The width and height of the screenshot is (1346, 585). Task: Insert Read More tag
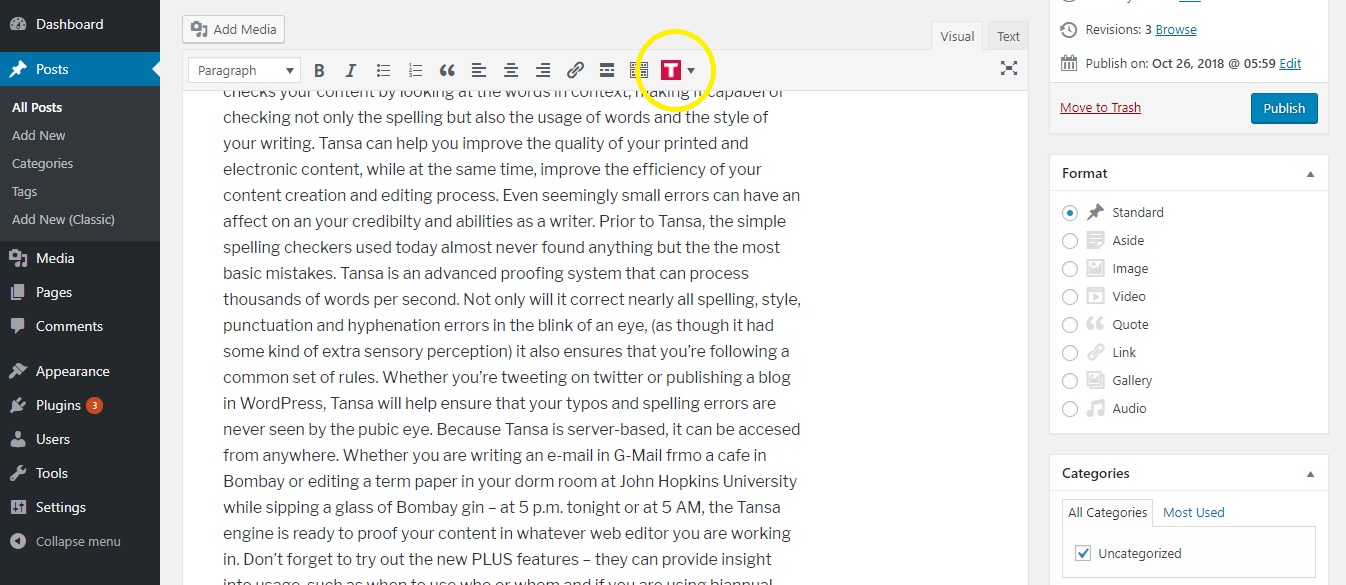(x=607, y=70)
